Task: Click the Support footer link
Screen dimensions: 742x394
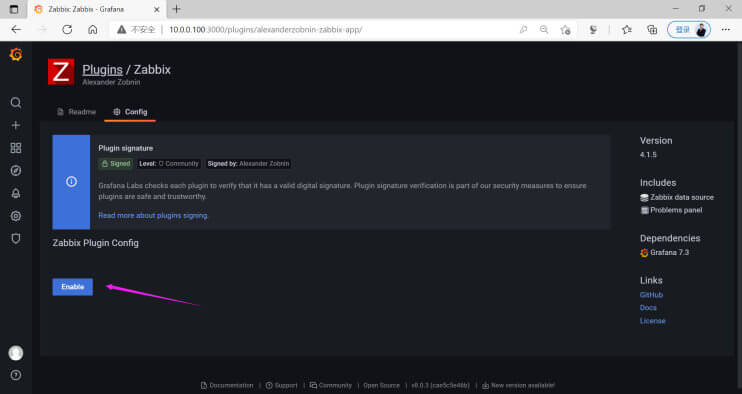Action: pos(281,385)
